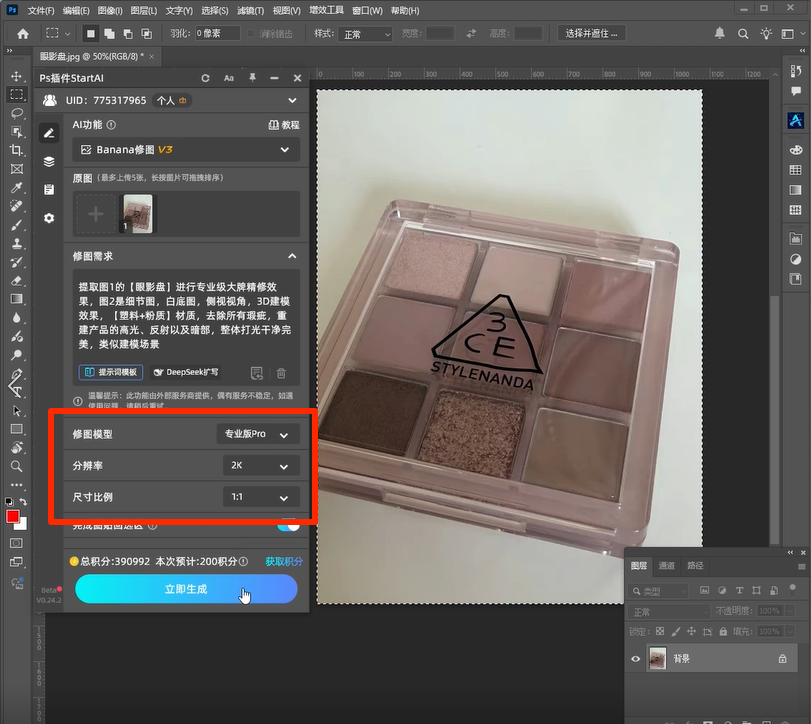Toggle the lock all icon in Layers panel
Image resolution: width=811 pixels, height=724 pixels.
(x=723, y=631)
